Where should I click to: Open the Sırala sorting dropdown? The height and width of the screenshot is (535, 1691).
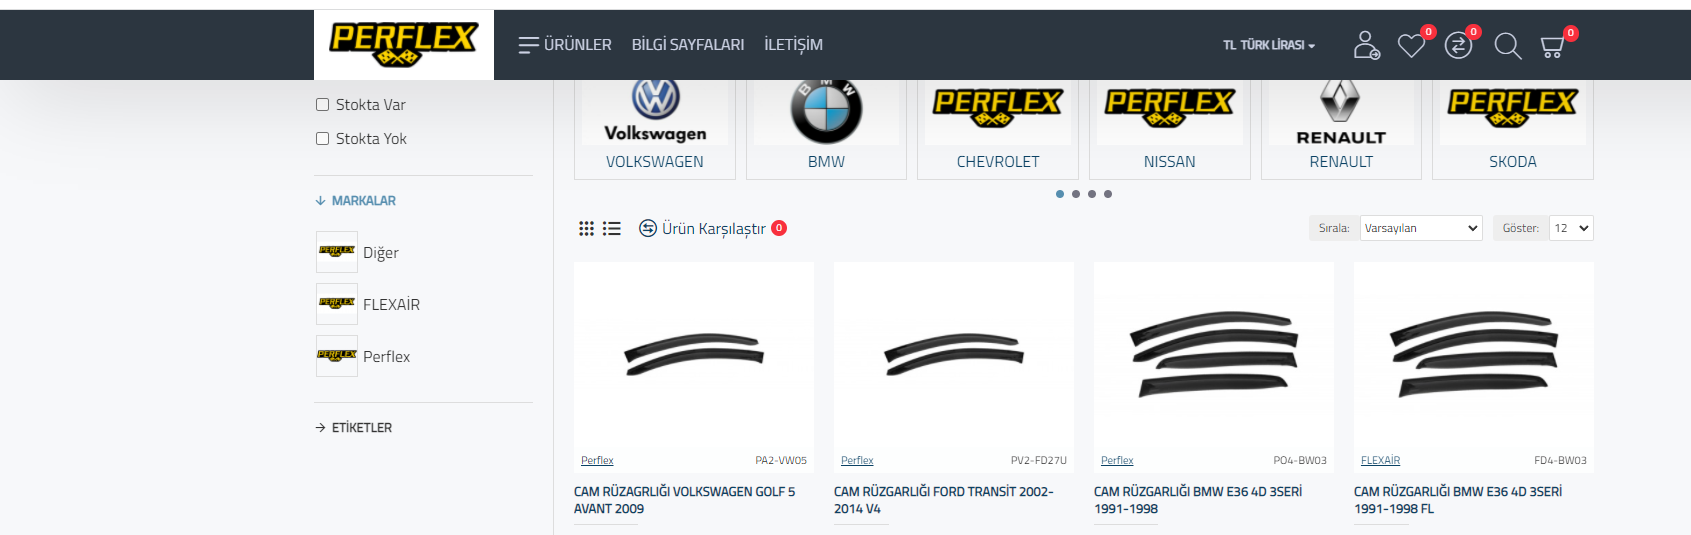(1420, 228)
